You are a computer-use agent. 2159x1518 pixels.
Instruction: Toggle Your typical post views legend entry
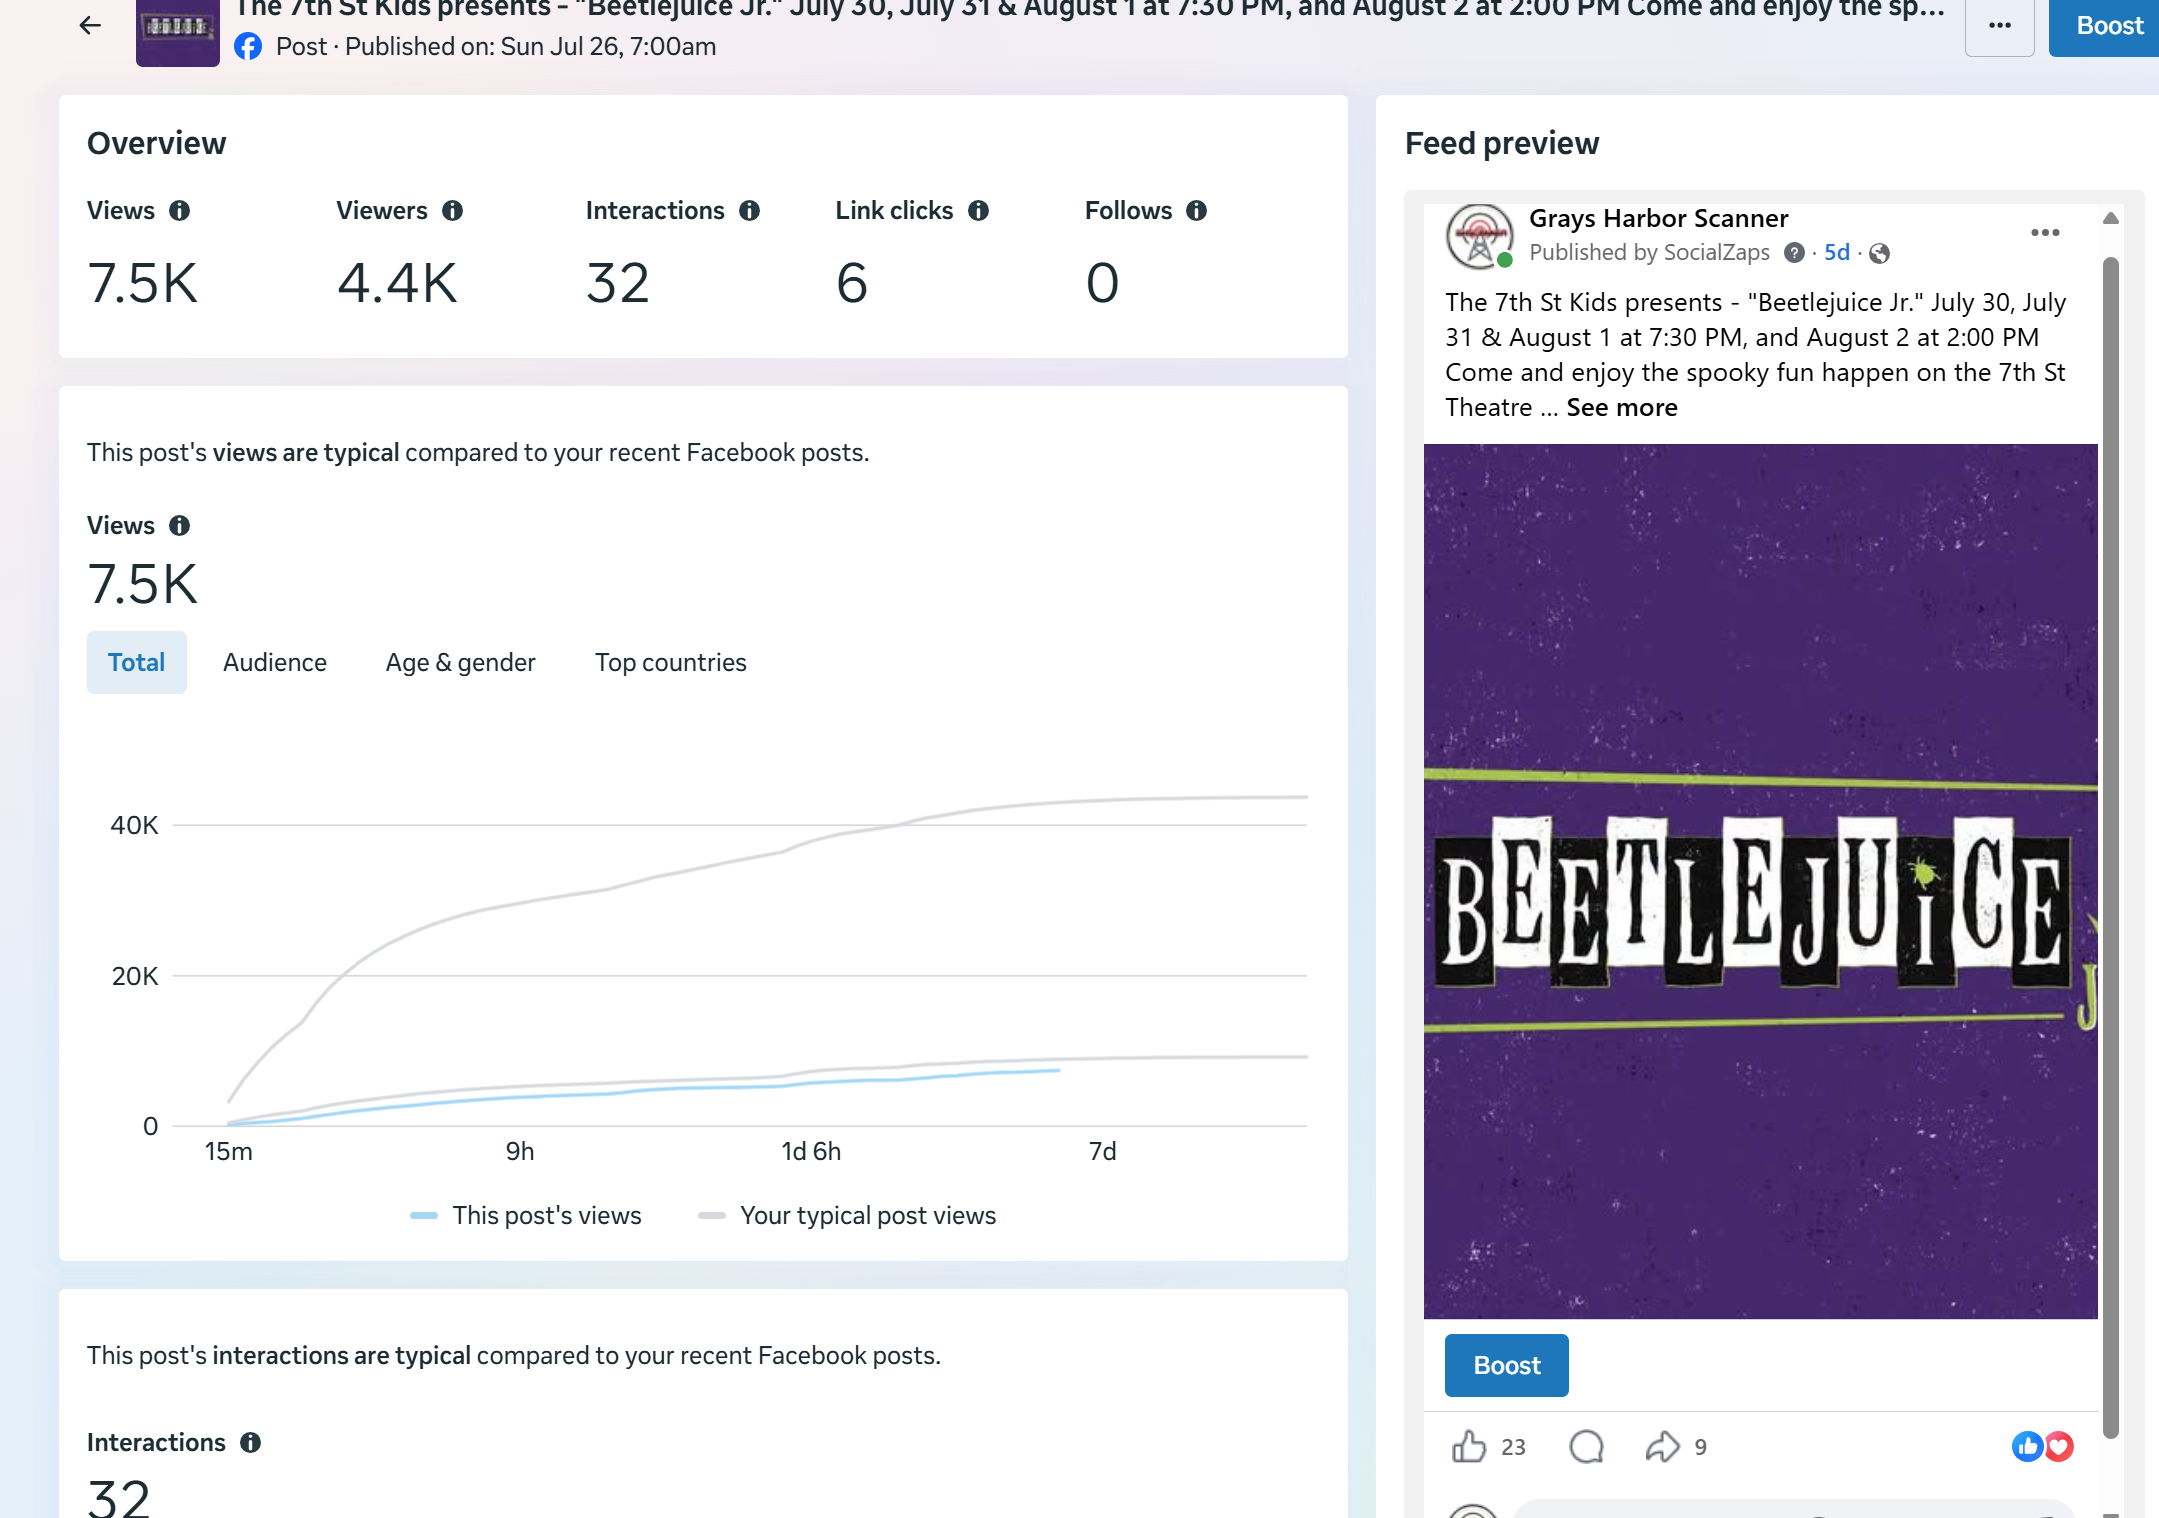(x=847, y=1216)
